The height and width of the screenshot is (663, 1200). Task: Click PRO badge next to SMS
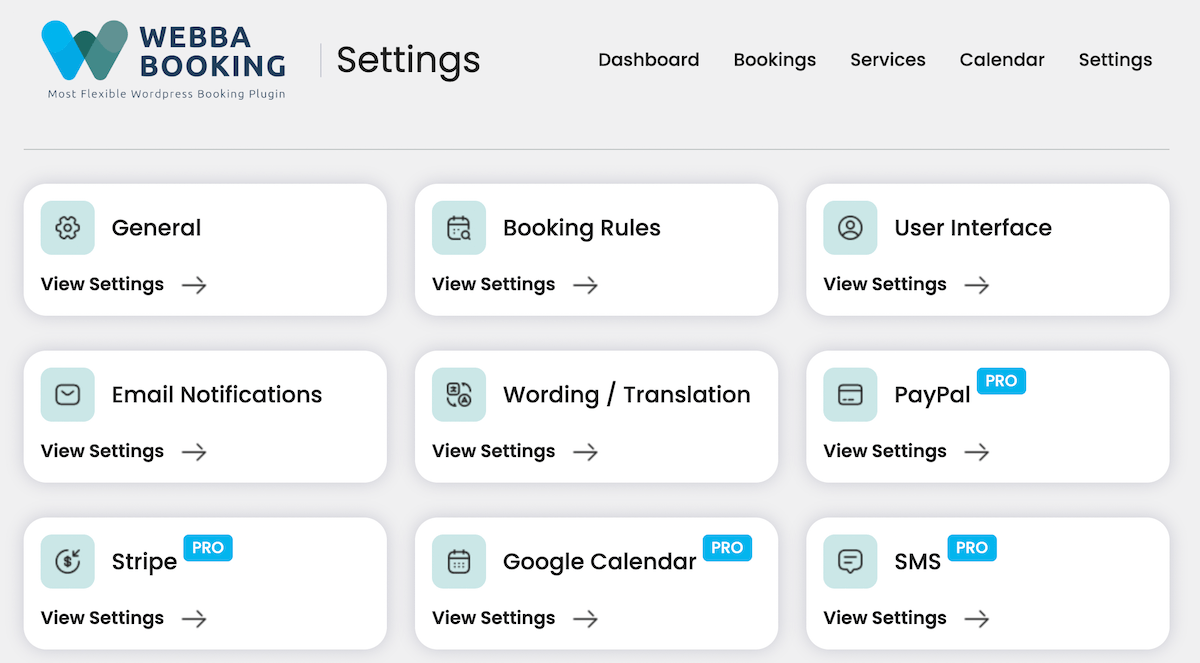pos(972,548)
